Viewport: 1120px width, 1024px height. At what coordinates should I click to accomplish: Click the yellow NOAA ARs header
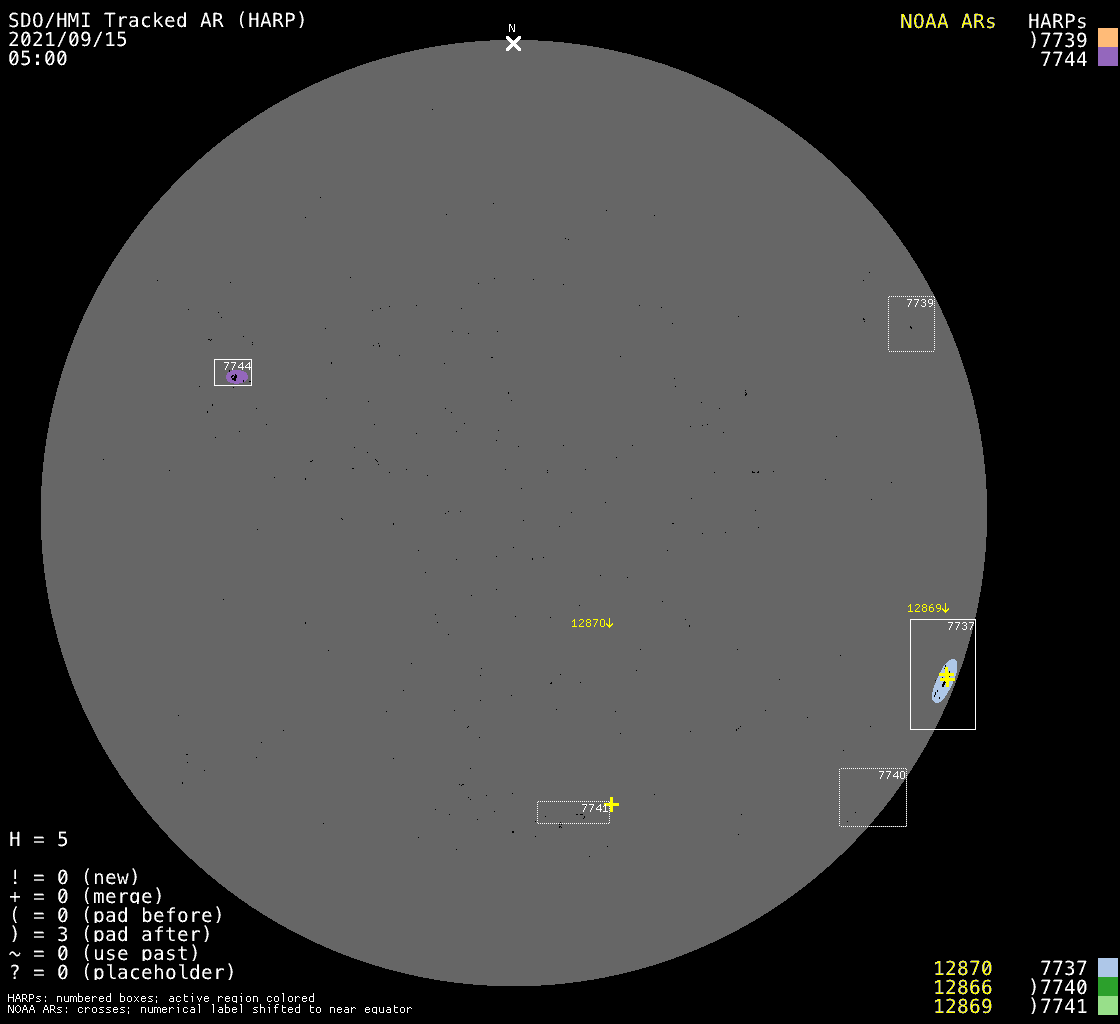947,21
